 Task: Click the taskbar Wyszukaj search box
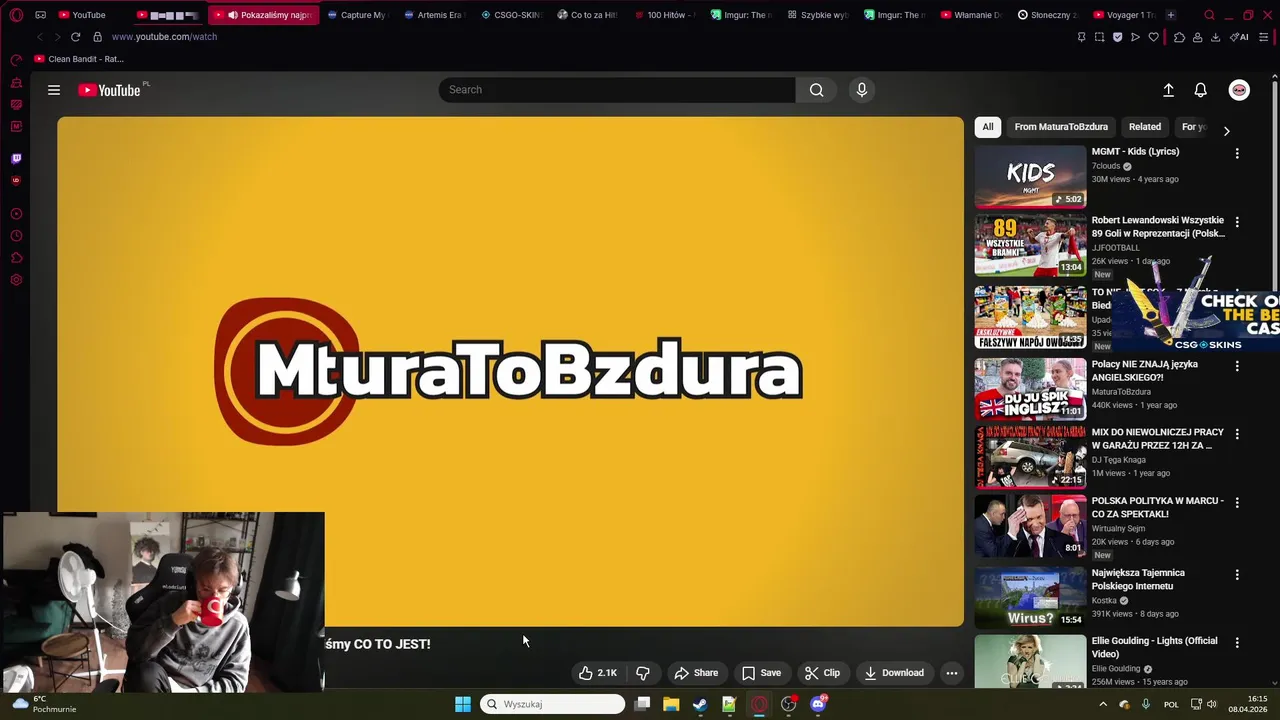(x=553, y=704)
